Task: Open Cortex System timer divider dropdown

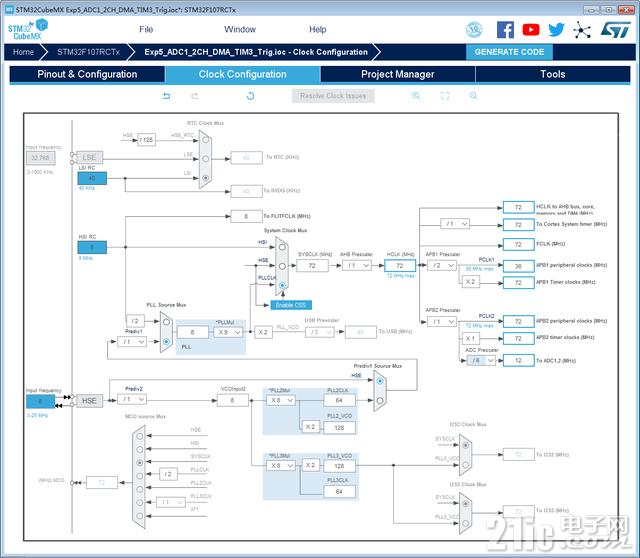Action: (x=456, y=224)
